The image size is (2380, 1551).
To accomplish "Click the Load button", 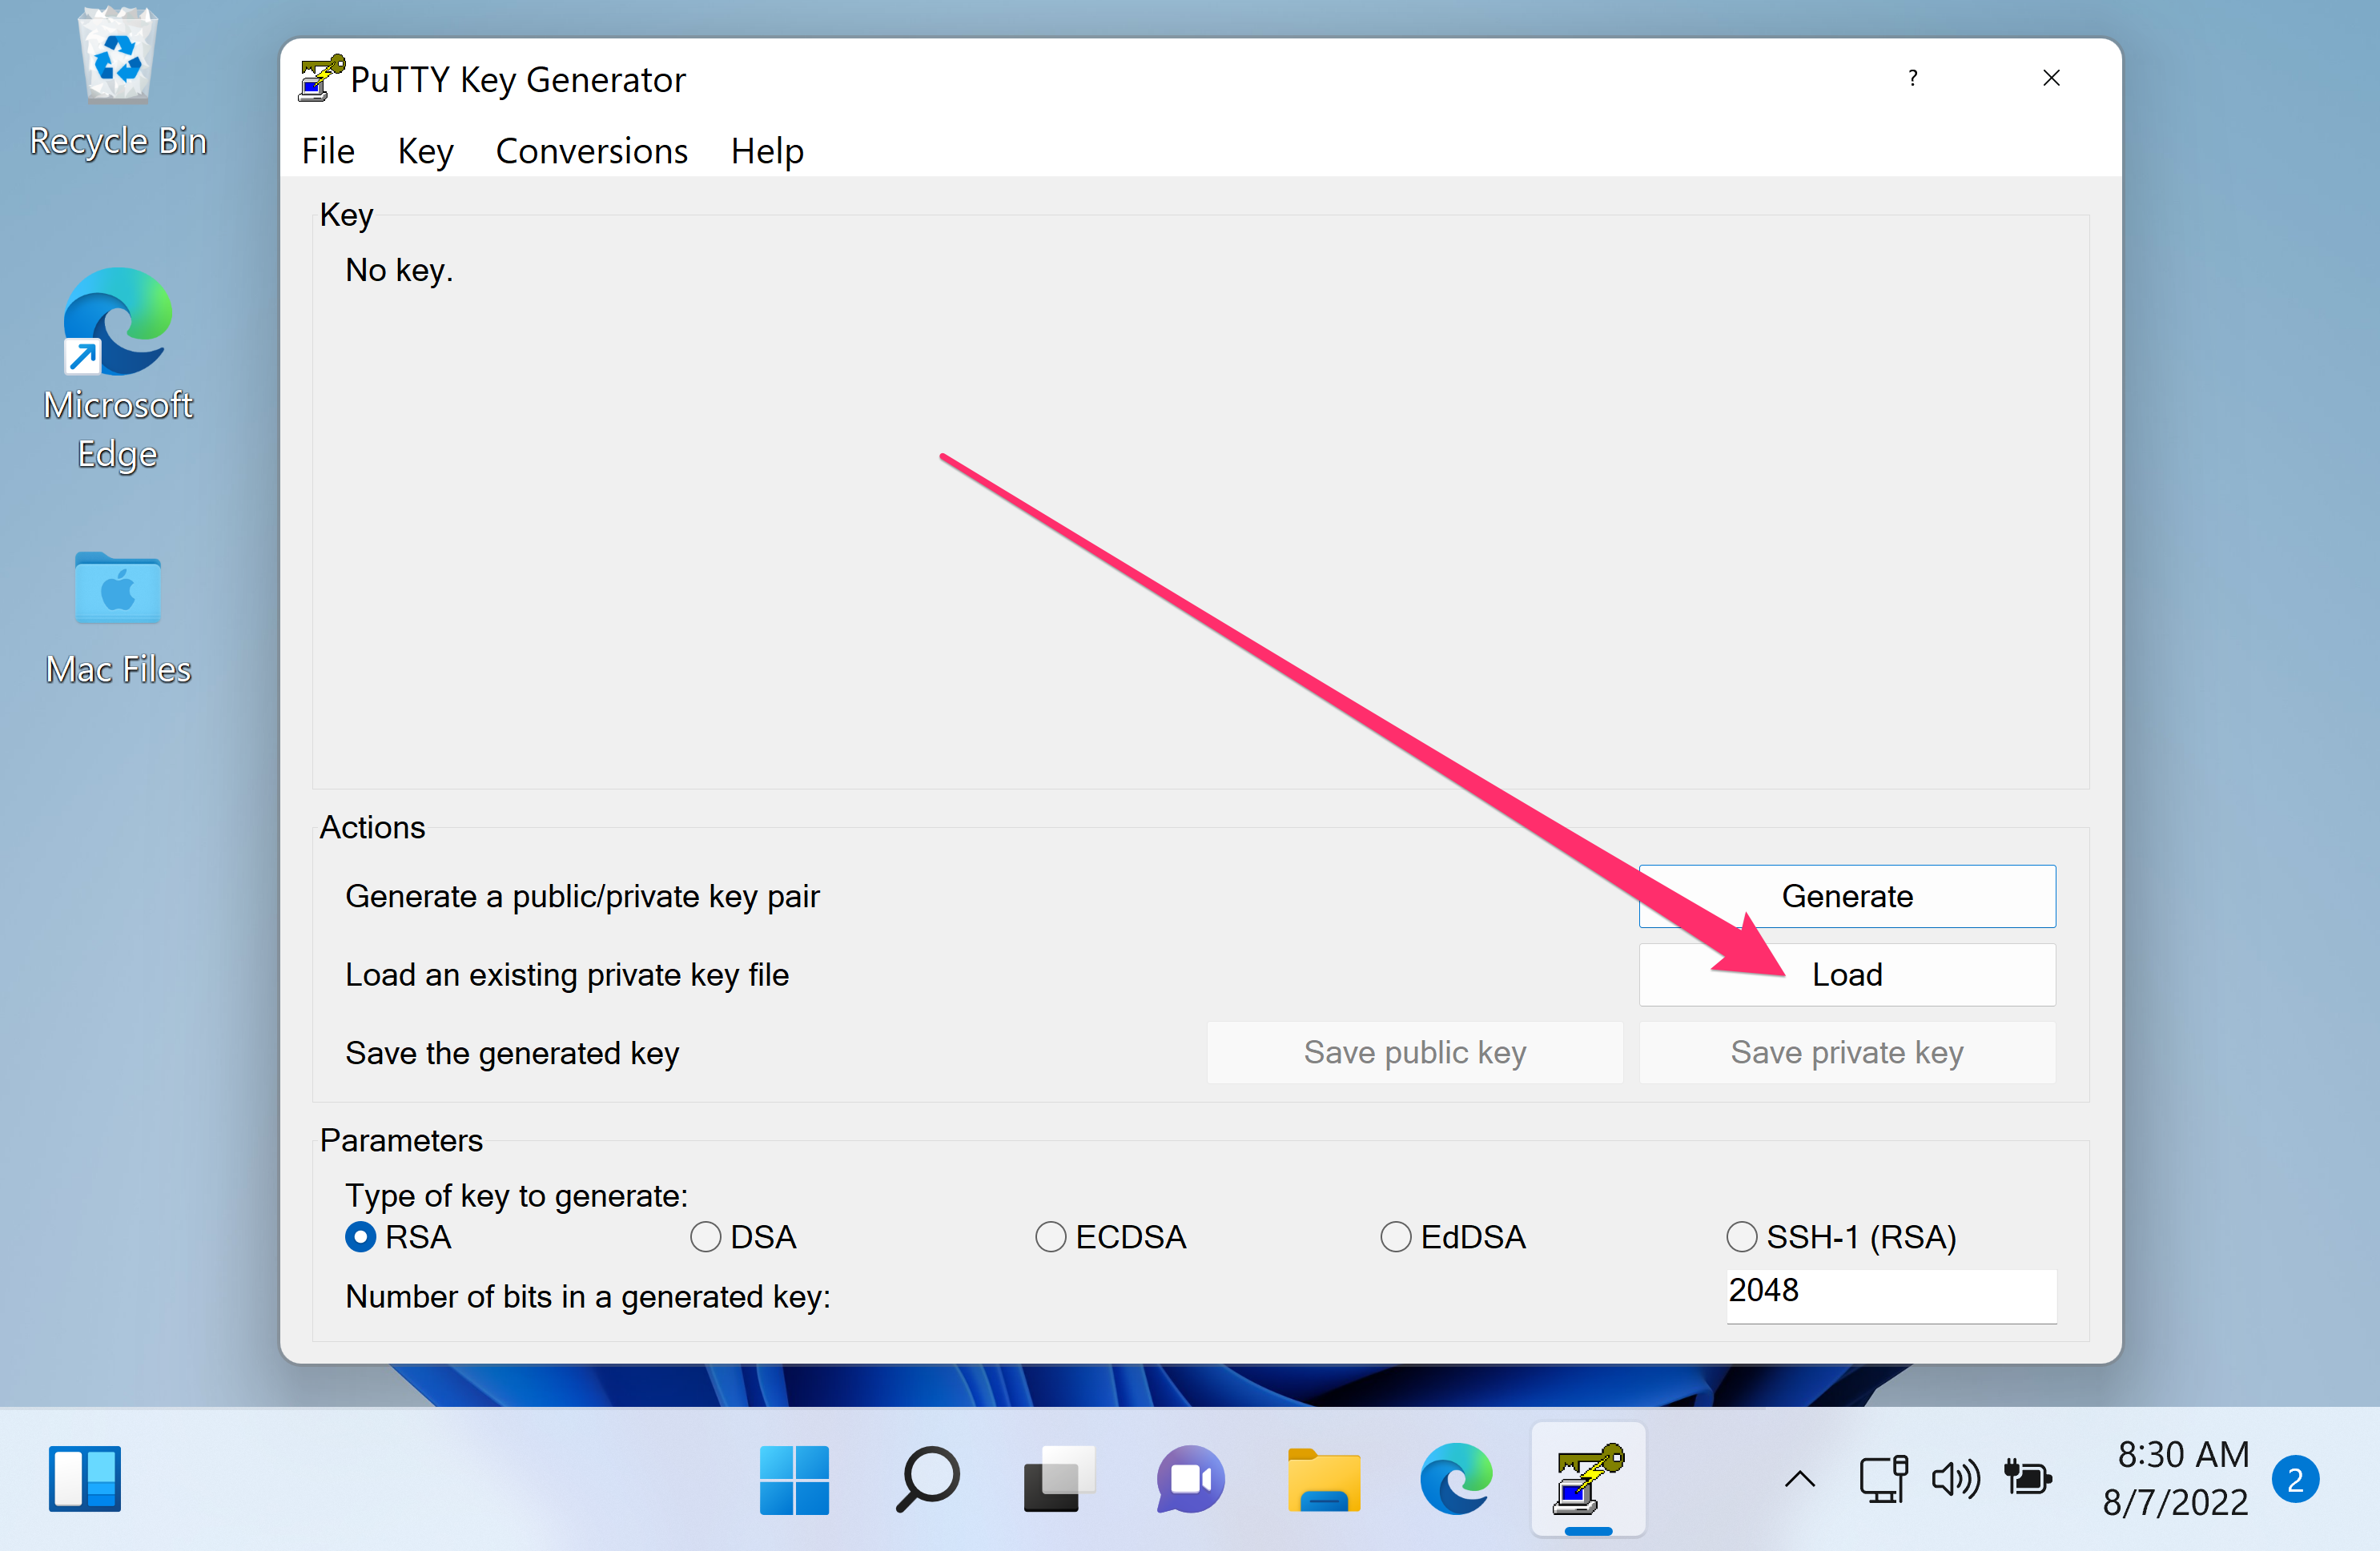I will pyautogui.click(x=1847, y=974).
